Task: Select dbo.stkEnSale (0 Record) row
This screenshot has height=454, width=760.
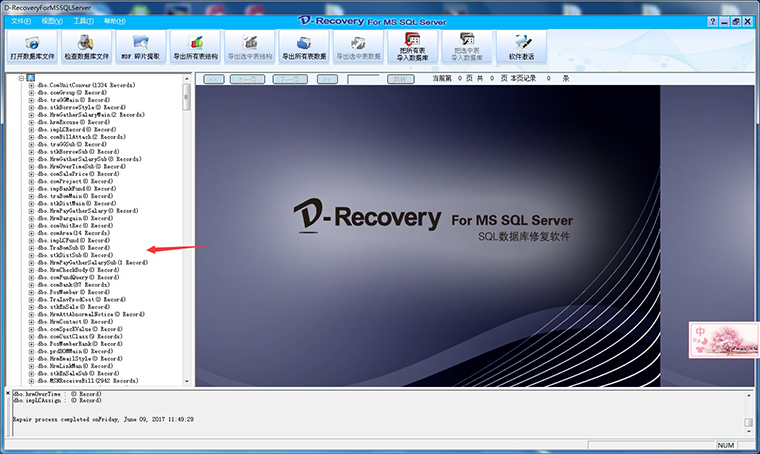Action: 74,307
